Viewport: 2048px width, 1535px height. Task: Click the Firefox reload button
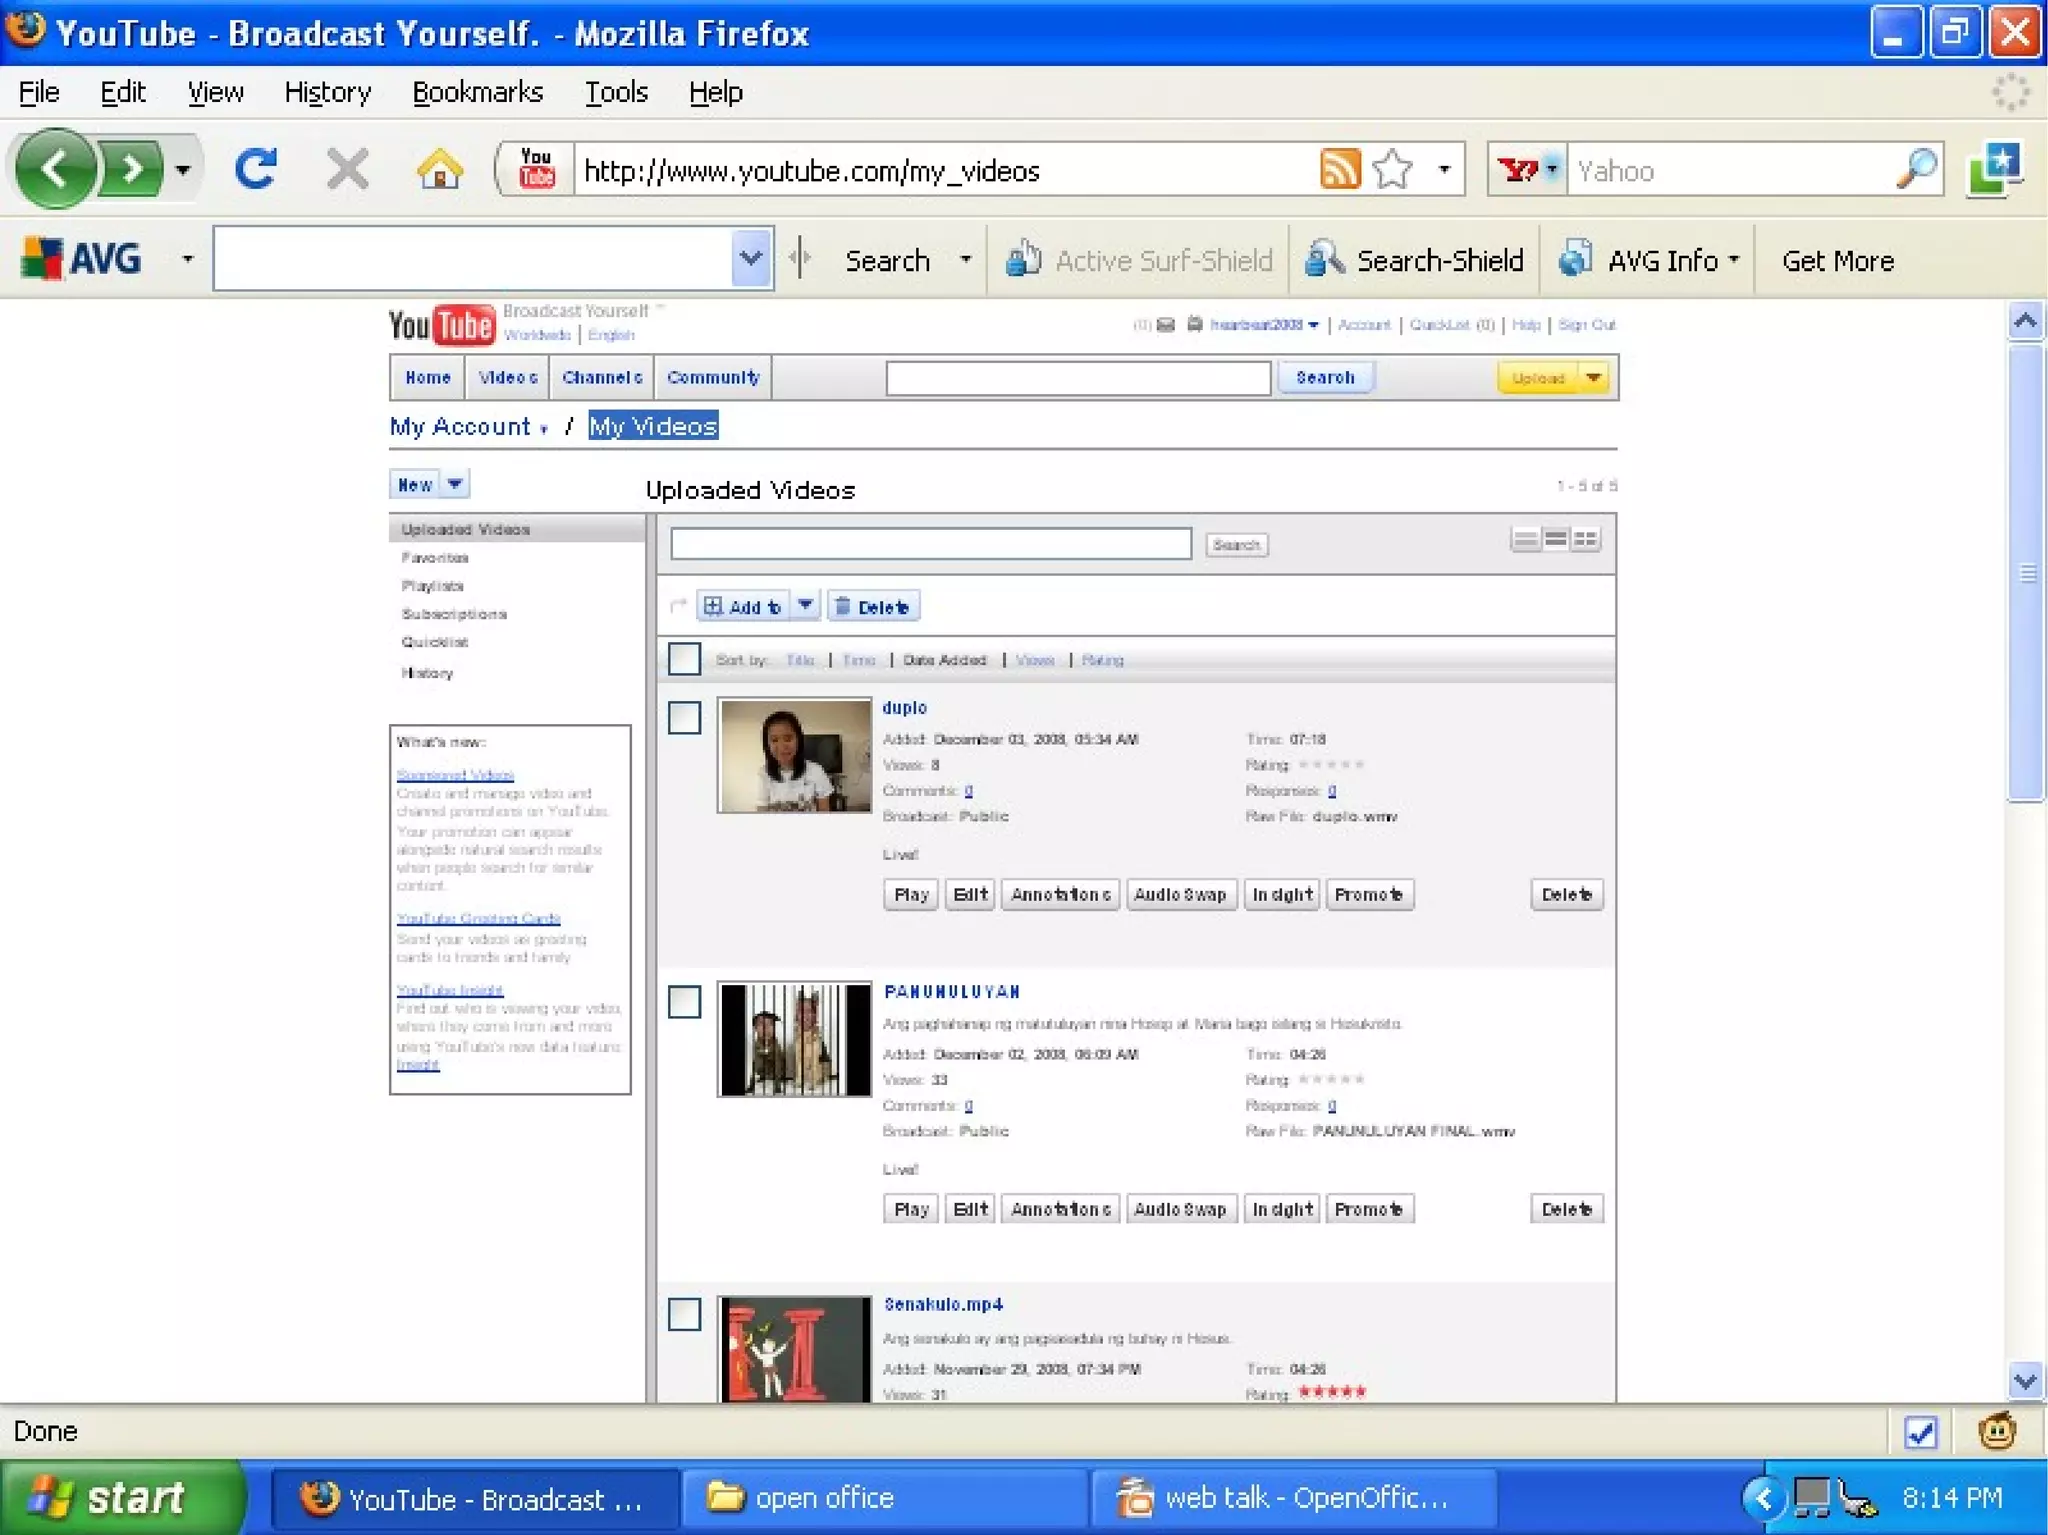click(255, 169)
